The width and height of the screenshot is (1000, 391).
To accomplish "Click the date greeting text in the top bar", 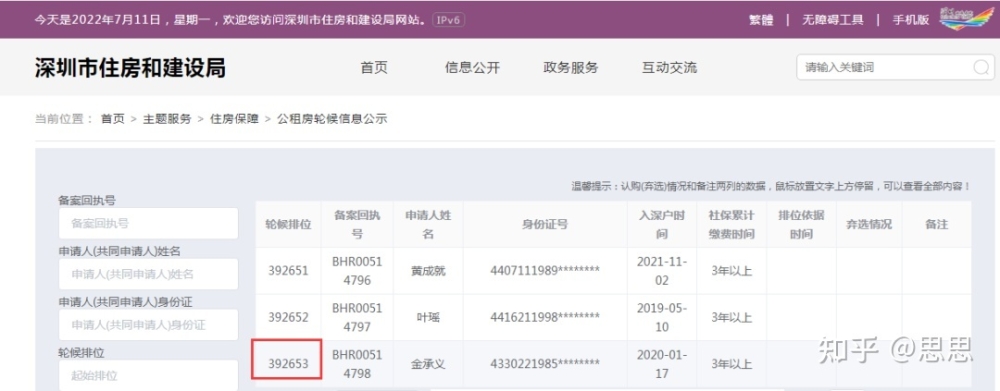I will (x=230, y=20).
